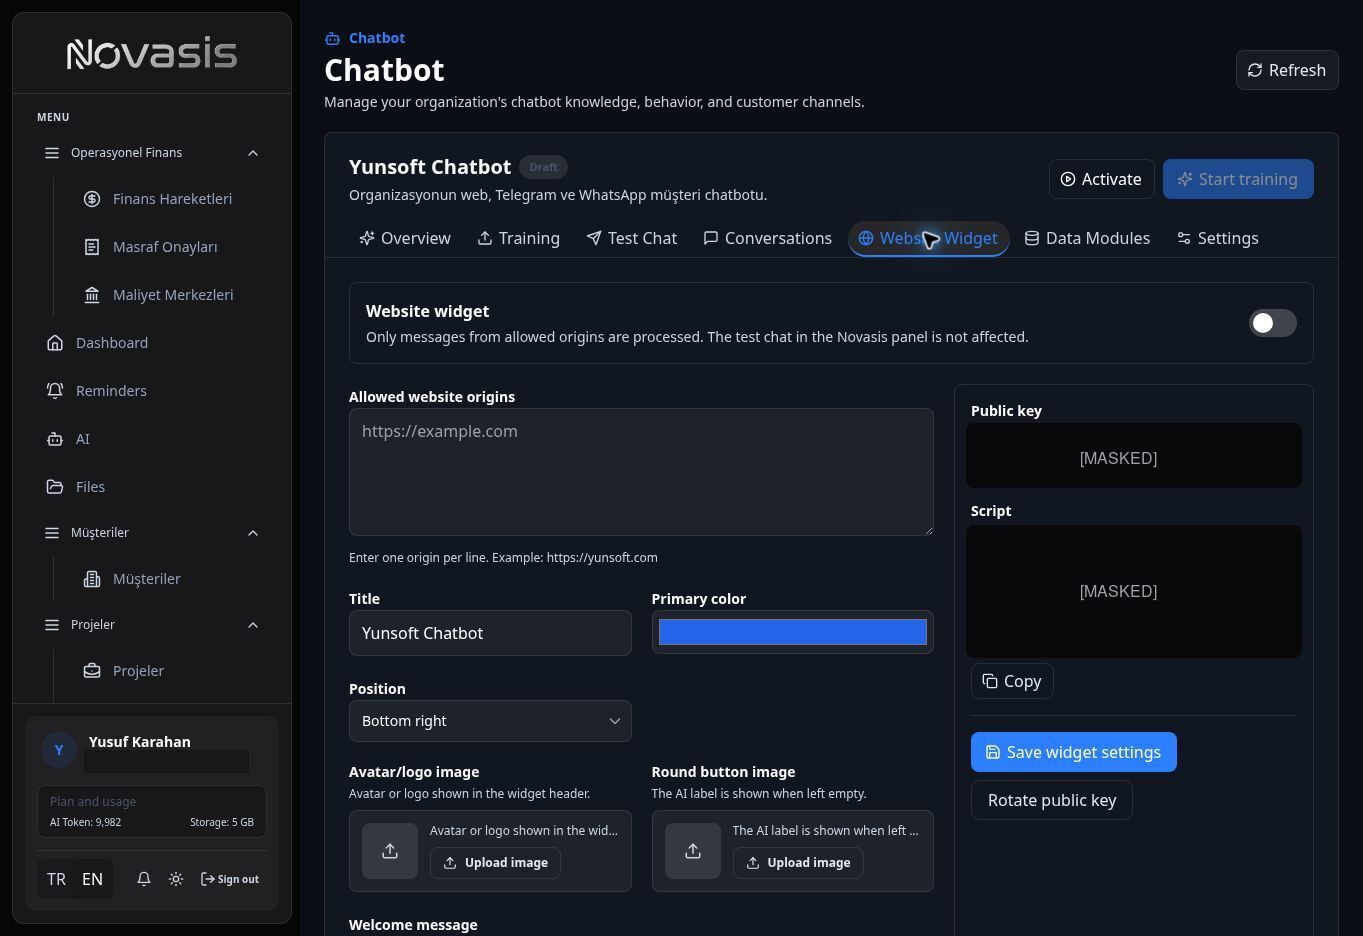1363x936 pixels.
Task: Click the Finans Hareketleri dollar icon
Action: point(92,199)
